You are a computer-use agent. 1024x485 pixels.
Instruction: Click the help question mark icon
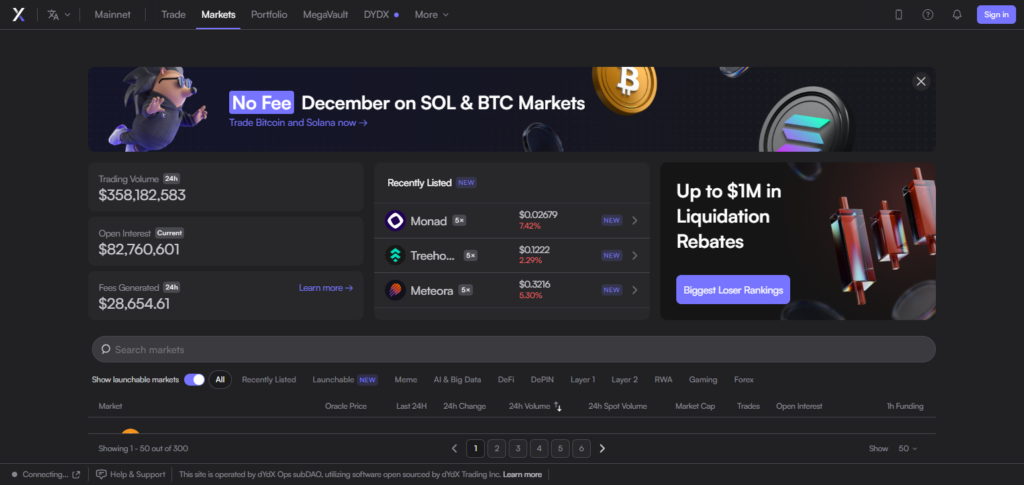(927, 15)
